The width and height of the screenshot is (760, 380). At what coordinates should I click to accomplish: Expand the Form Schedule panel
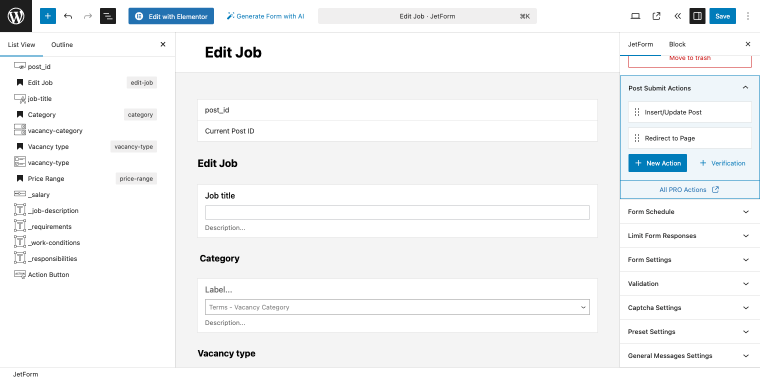[690, 212]
